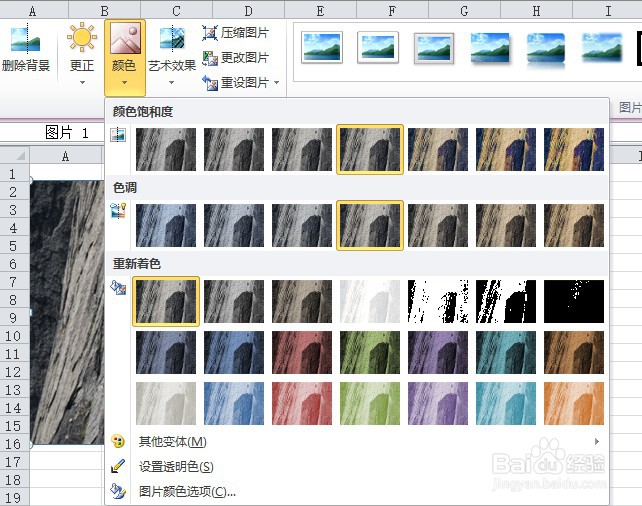642x506 pixels.
Task: Click Change Picture (更改图片)
Action: pyautogui.click(x=235, y=58)
